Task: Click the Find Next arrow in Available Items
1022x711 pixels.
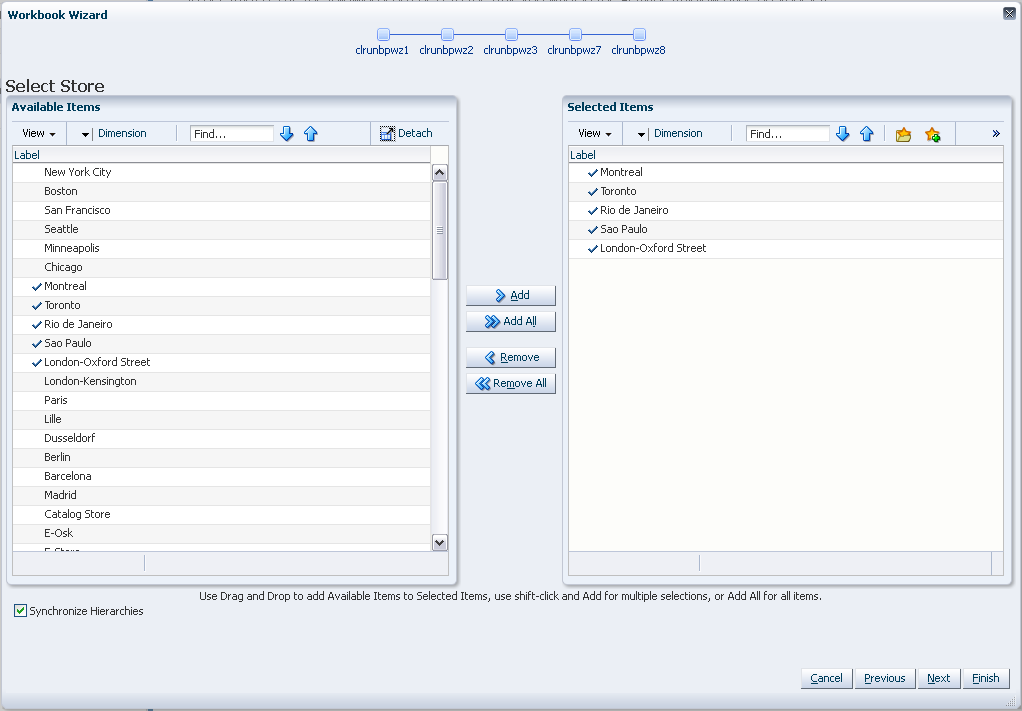Action: click(x=287, y=134)
